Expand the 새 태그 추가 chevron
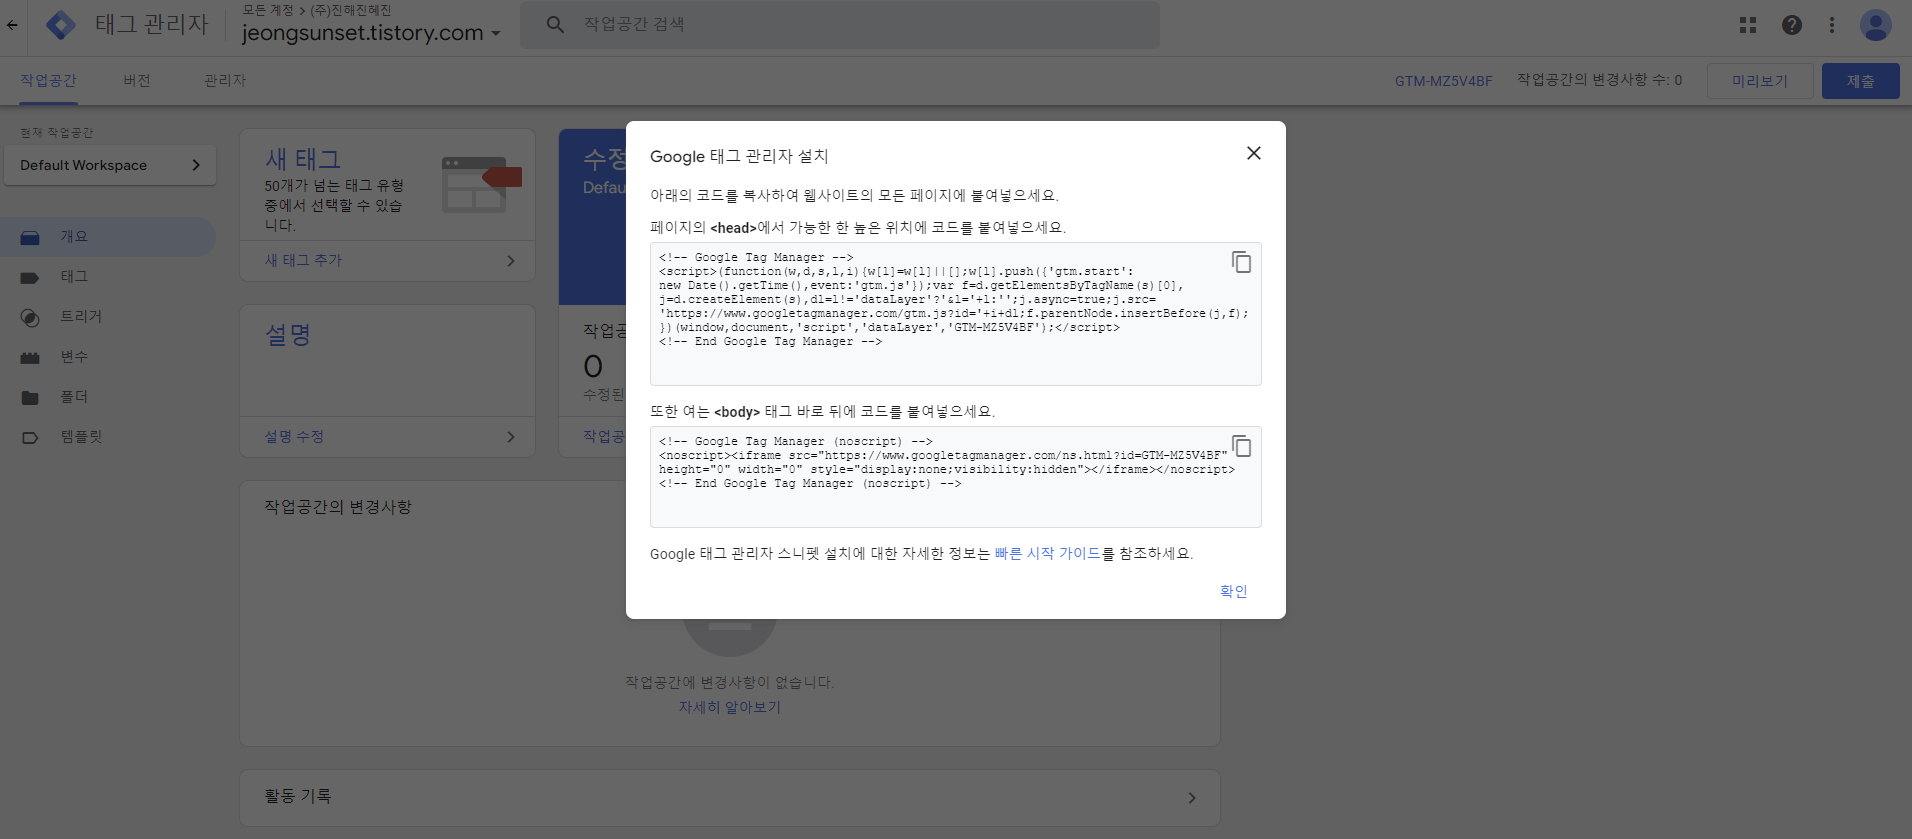 point(511,261)
